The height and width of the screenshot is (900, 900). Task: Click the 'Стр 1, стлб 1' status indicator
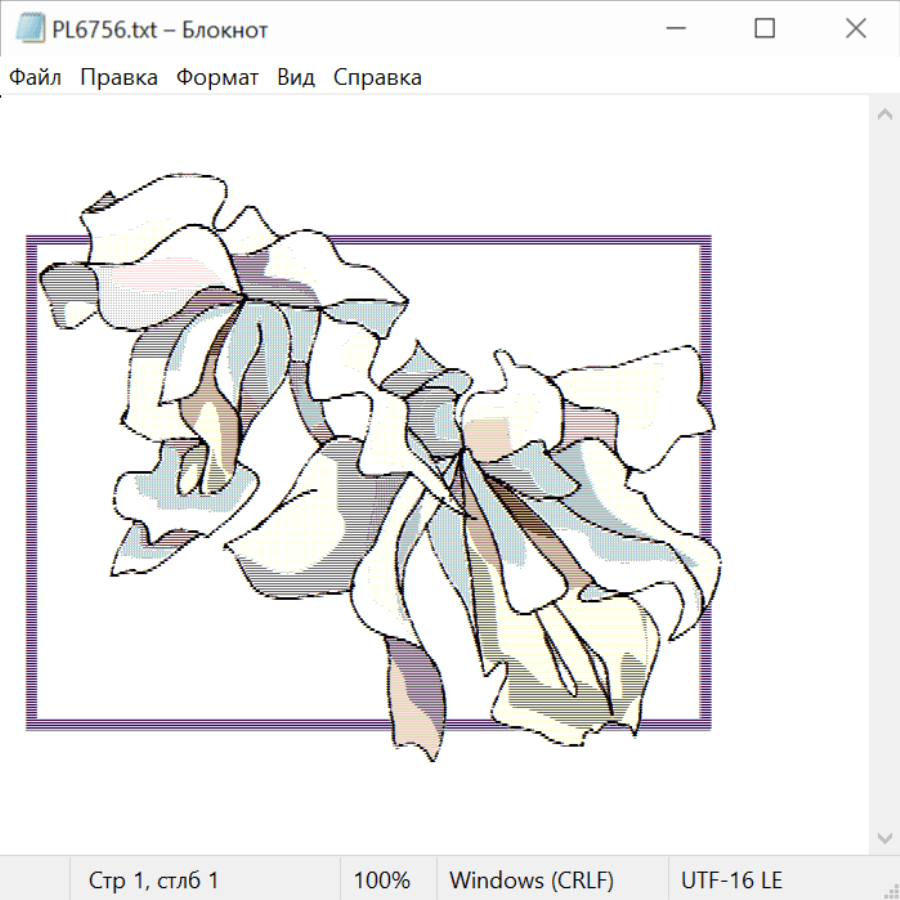(x=153, y=881)
